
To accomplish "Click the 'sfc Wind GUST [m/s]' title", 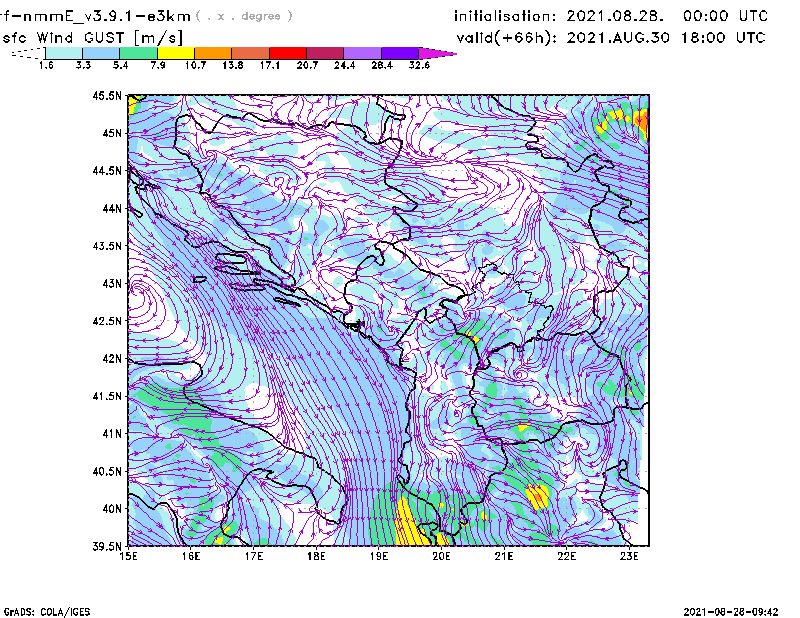I will [x=92, y=38].
